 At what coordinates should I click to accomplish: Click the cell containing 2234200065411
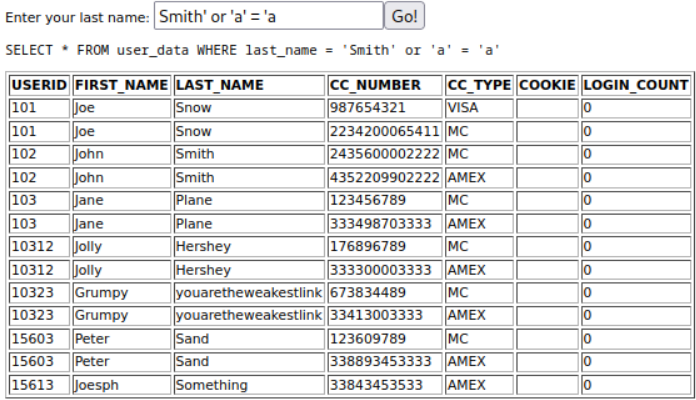[385, 131]
